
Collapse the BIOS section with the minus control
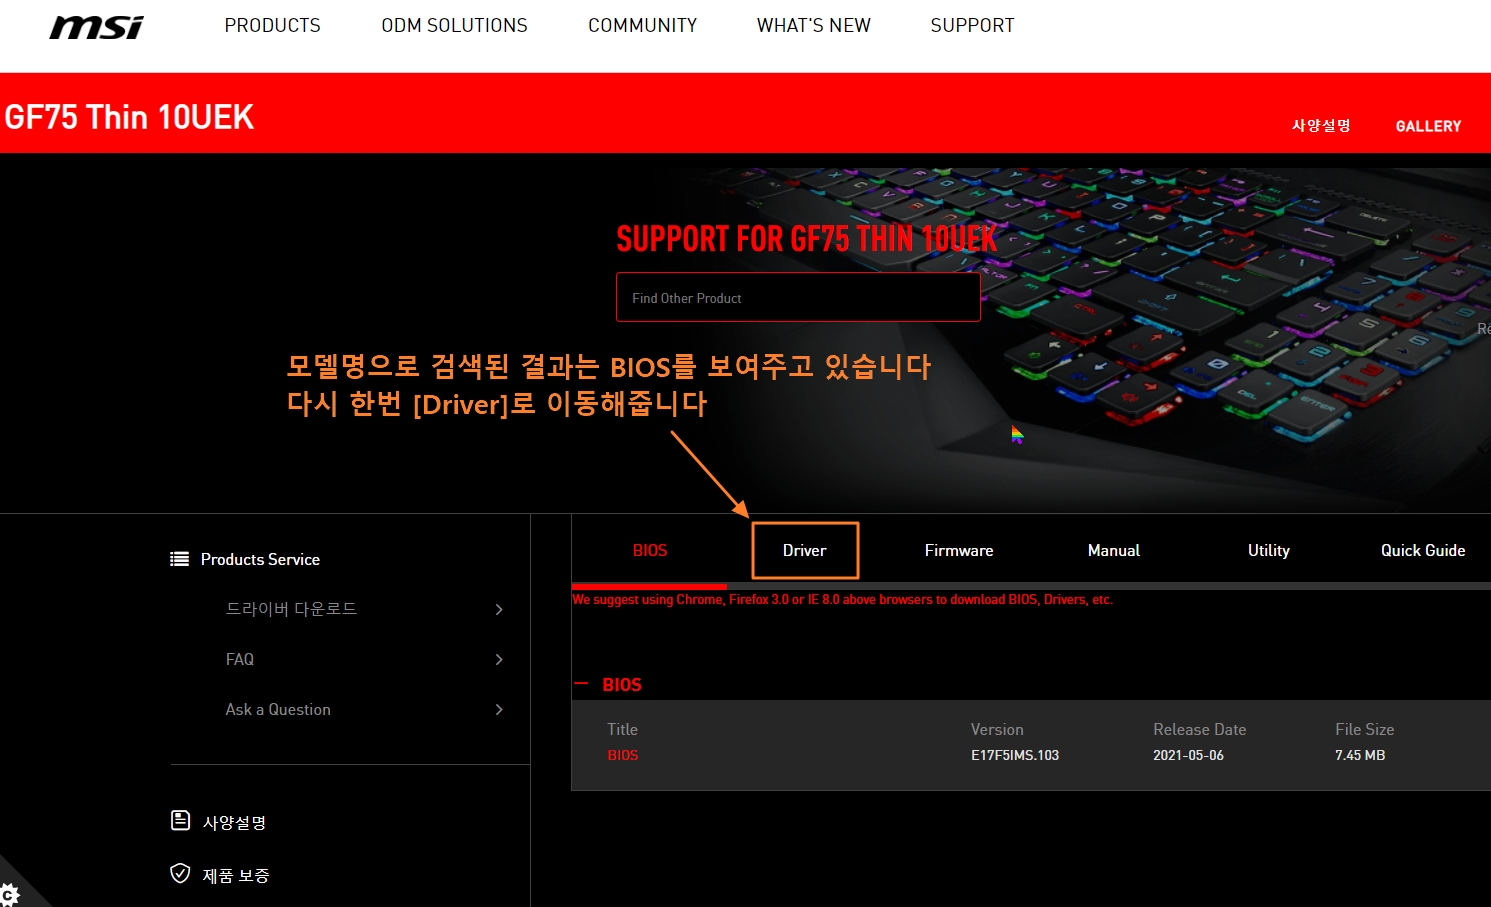click(x=581, y=684)
